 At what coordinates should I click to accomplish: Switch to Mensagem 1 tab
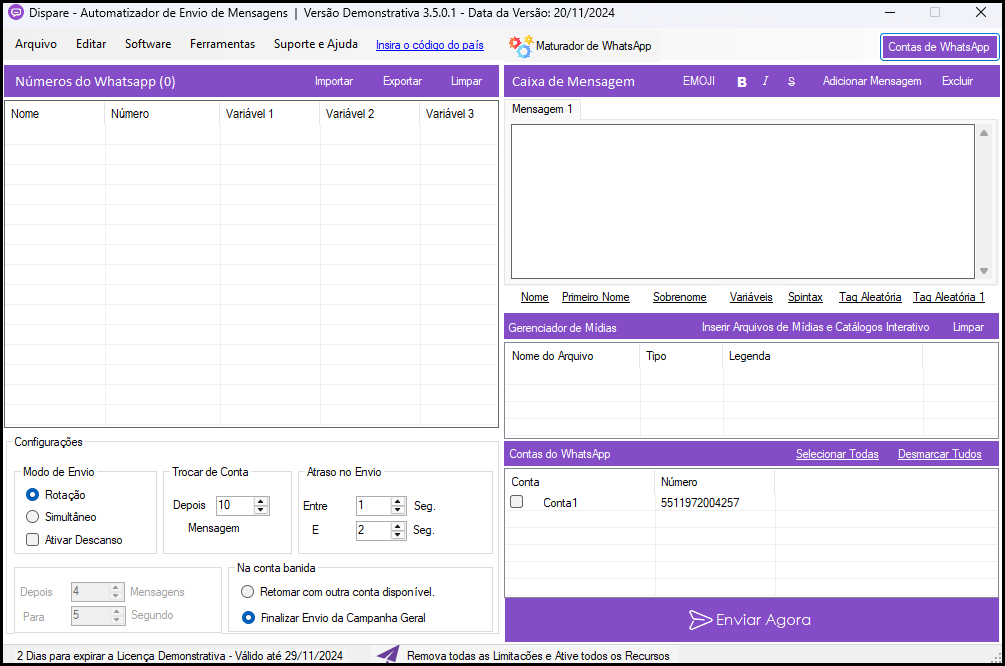tap(542, 110)
